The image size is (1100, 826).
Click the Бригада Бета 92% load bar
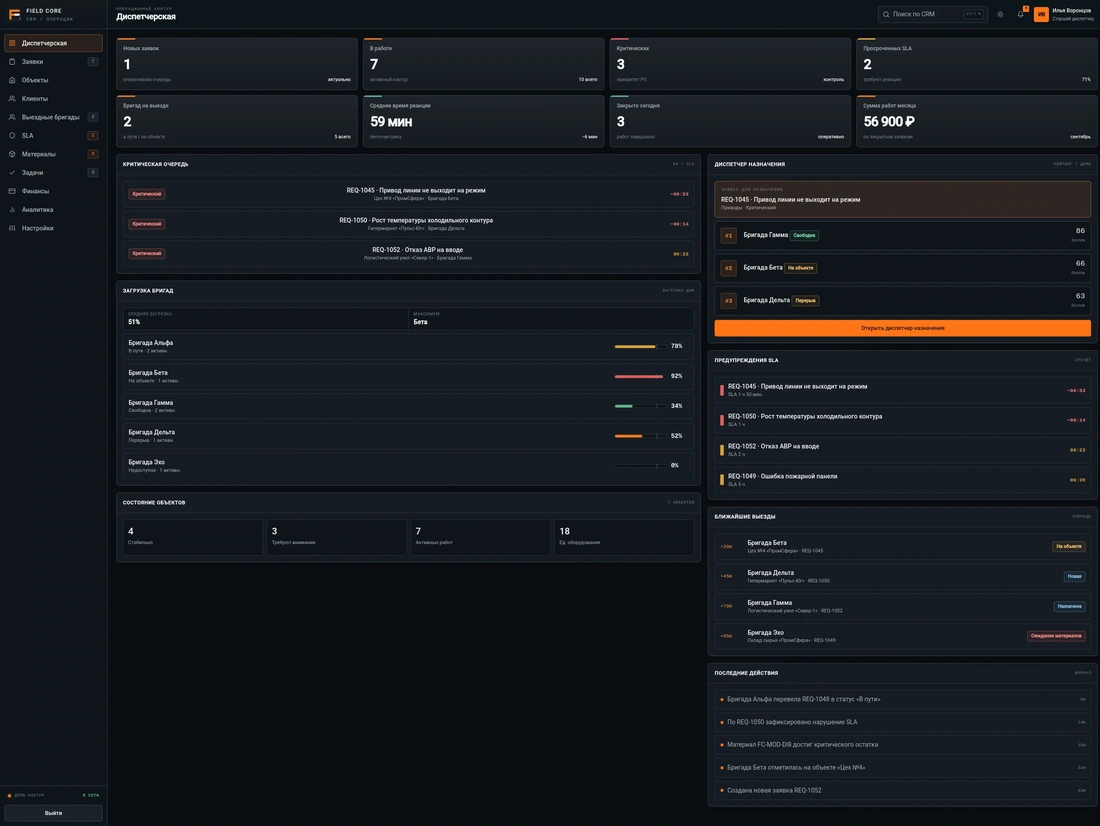(639, 376)
